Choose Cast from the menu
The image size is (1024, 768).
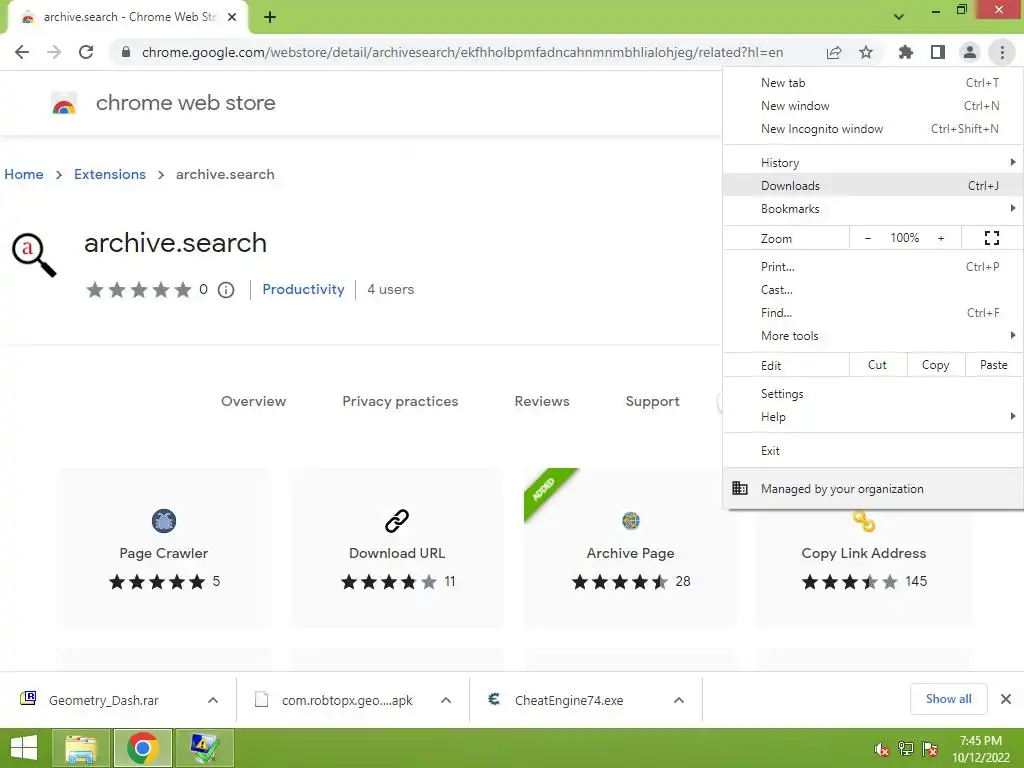(x=872, y=289)
